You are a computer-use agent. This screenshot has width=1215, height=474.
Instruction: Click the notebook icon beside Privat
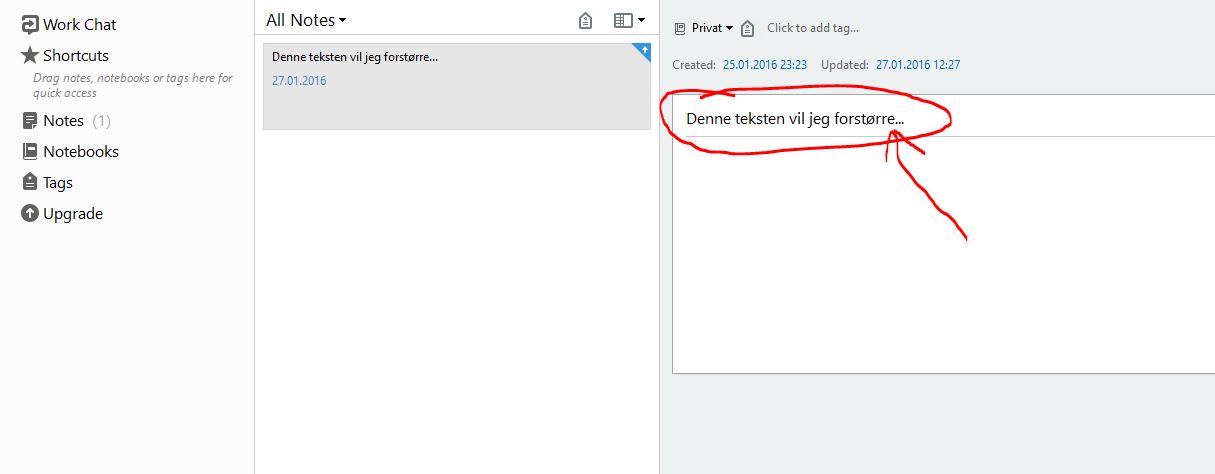click(x=680, y=29)
